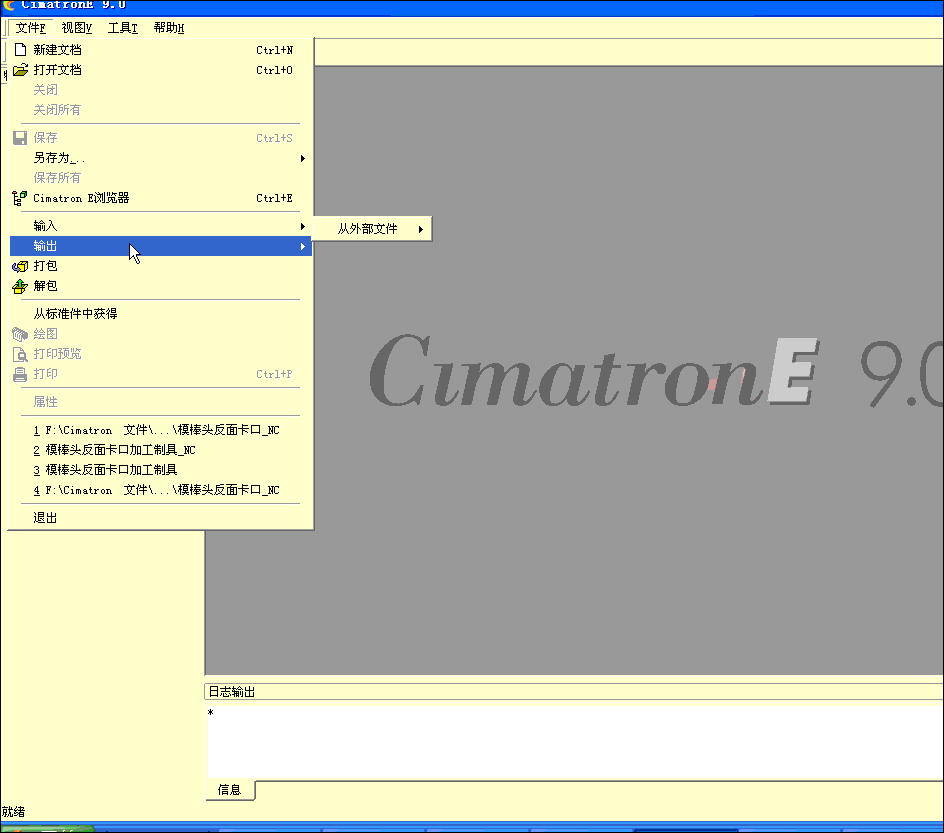The width and height of the screenshot is (944, 833).
Task: Click the 解包 text label
Action: coord(45,286)
